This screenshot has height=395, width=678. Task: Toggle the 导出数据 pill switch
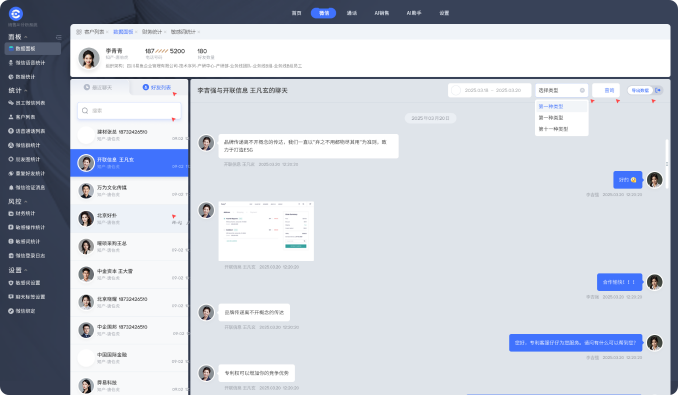(x=640, y=90)
